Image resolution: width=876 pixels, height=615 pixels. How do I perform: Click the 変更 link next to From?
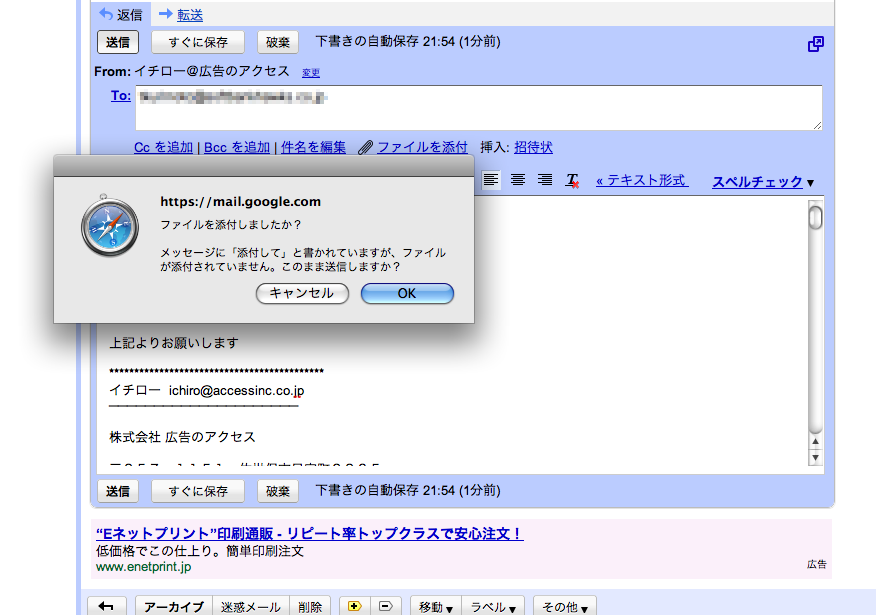point(311,73)
